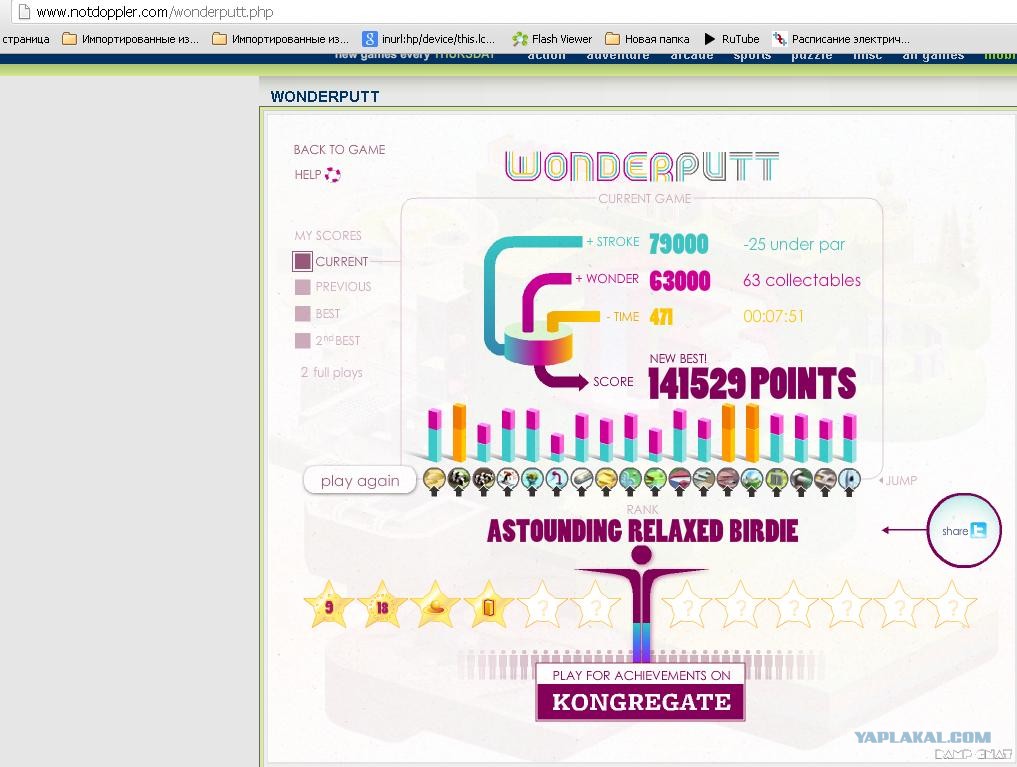The height and width of the screenshot is (767, 1017).
Task: Click the 141529 POINTS score text
Action: coord(752,383)
